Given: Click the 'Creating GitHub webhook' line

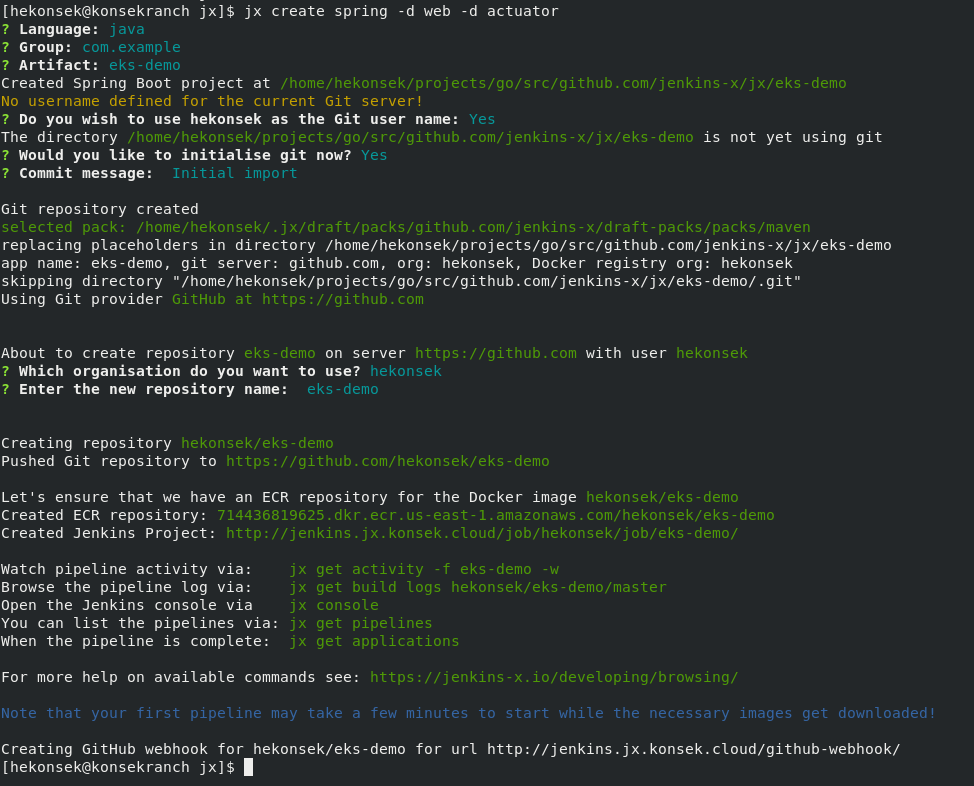Looking at the screenshot, I should tap(450, 750).
